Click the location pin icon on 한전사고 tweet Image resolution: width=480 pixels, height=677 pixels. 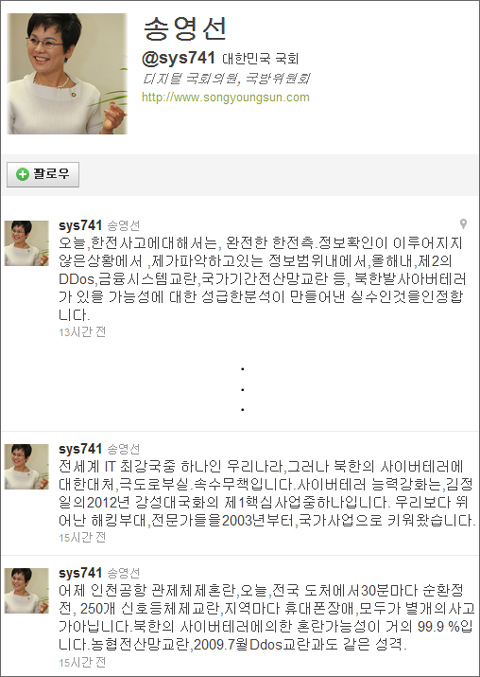click(x=463, y=224)
